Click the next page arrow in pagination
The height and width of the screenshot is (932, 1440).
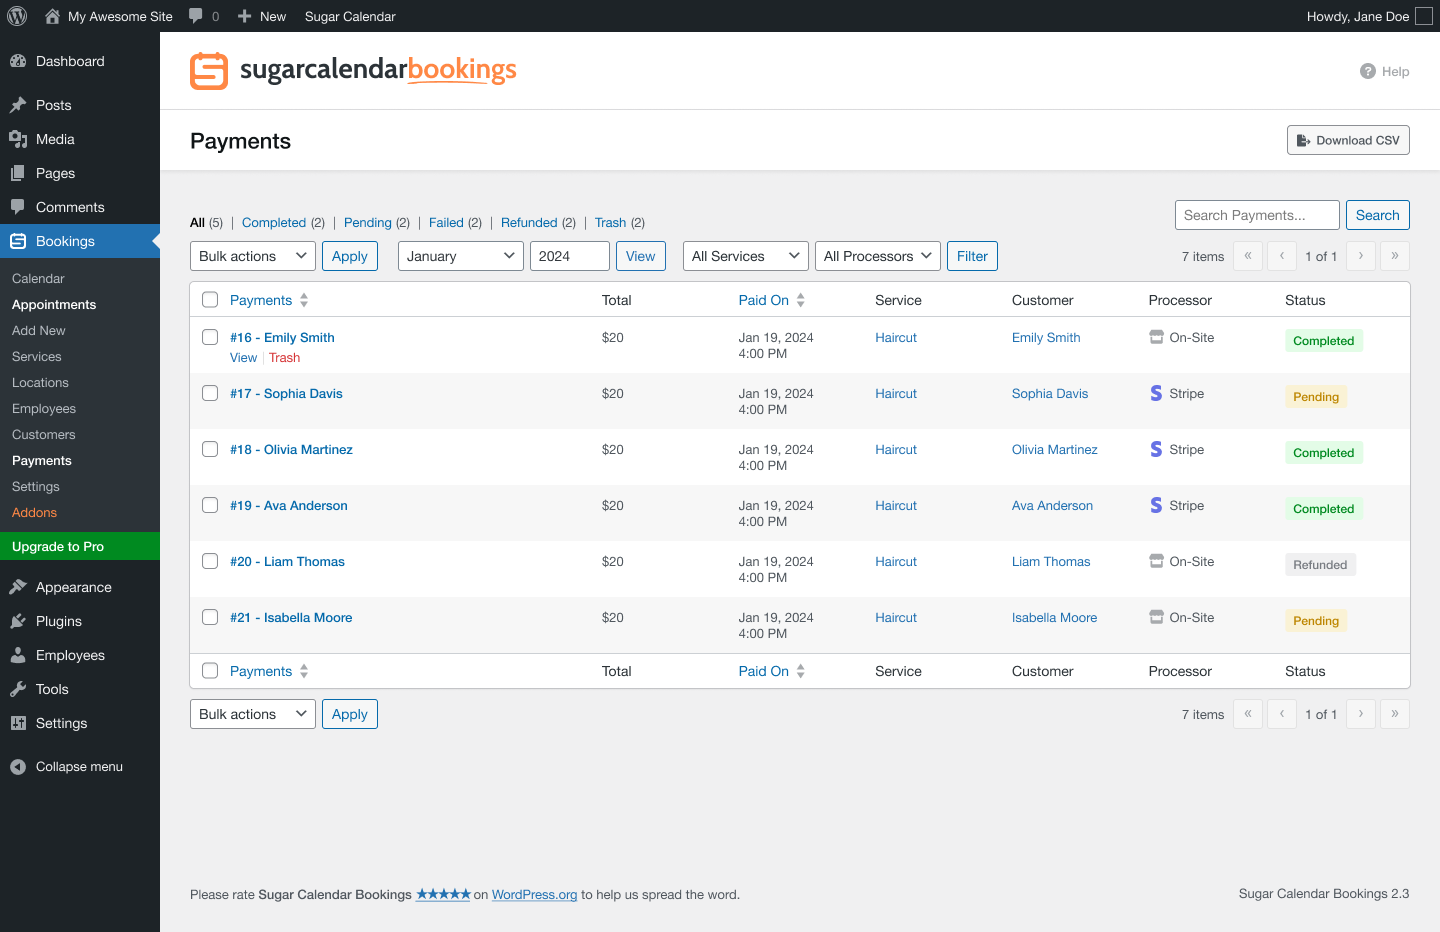point(1361,256)
